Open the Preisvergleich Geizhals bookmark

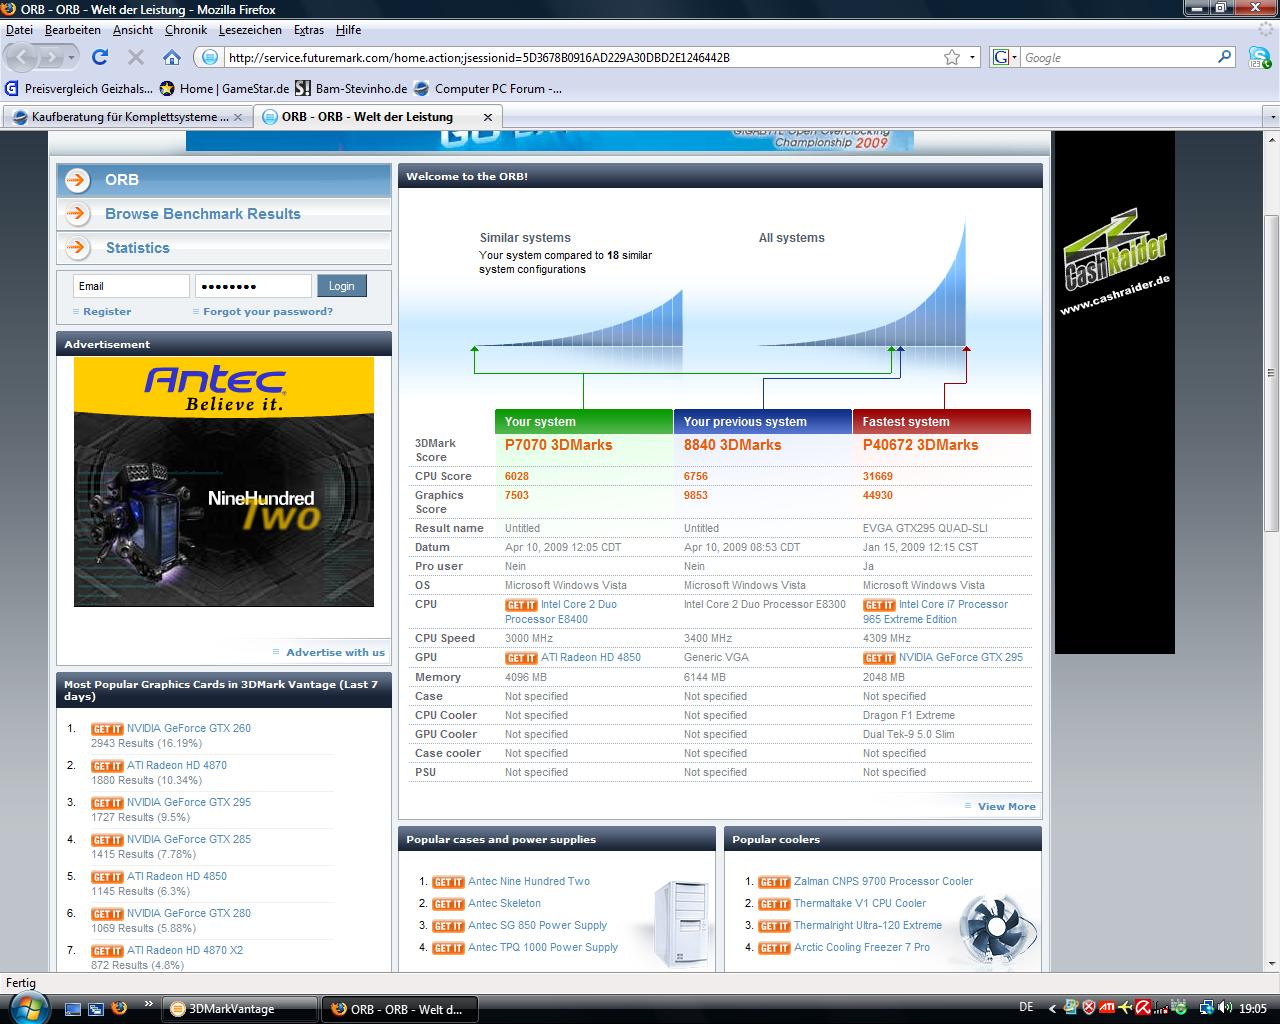[80, 88]
